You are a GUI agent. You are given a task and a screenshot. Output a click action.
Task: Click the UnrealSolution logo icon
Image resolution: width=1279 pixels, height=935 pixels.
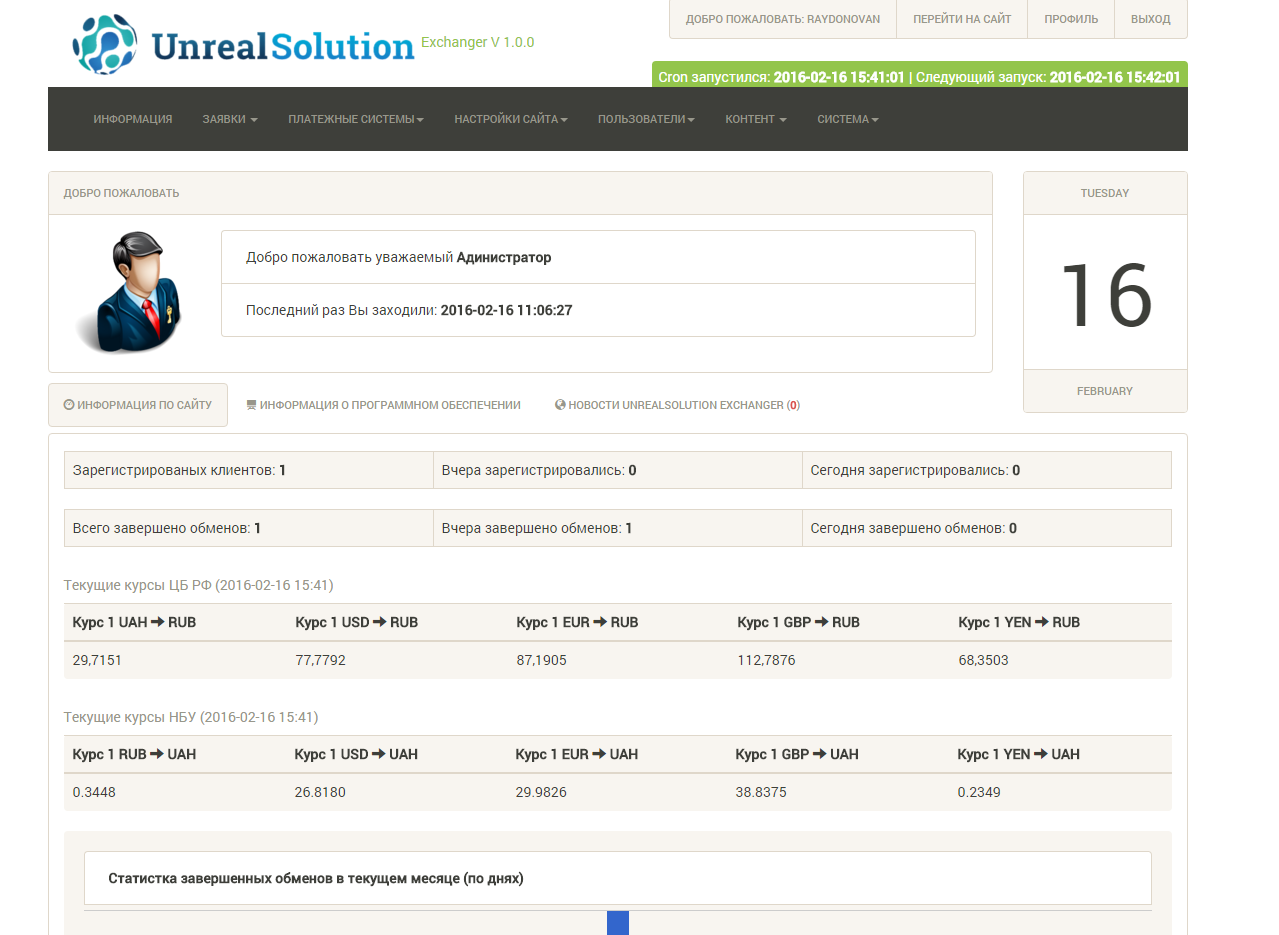[105, 45]
